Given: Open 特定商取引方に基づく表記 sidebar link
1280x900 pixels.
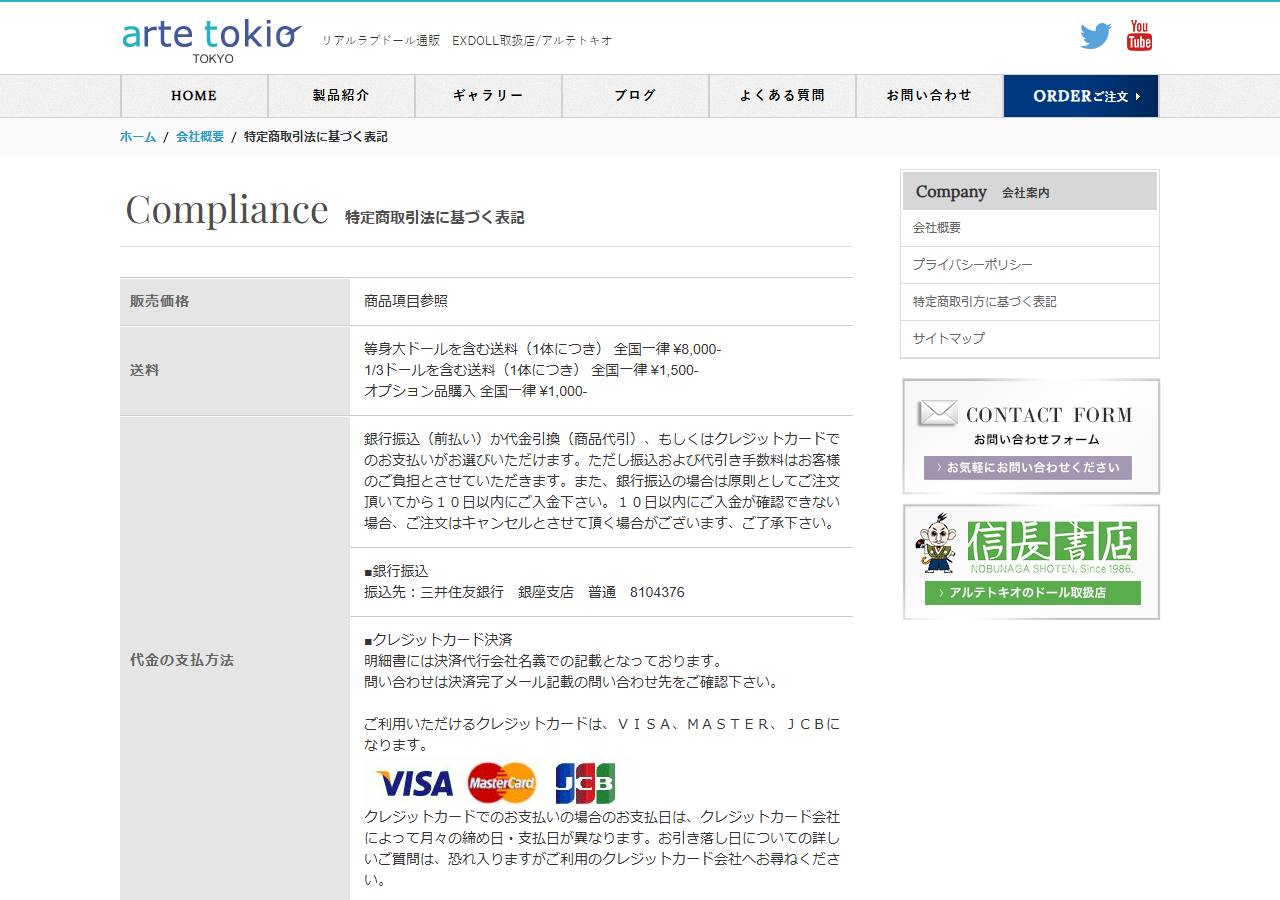Looking at the screenshot, I should [x=1030, y=302].
